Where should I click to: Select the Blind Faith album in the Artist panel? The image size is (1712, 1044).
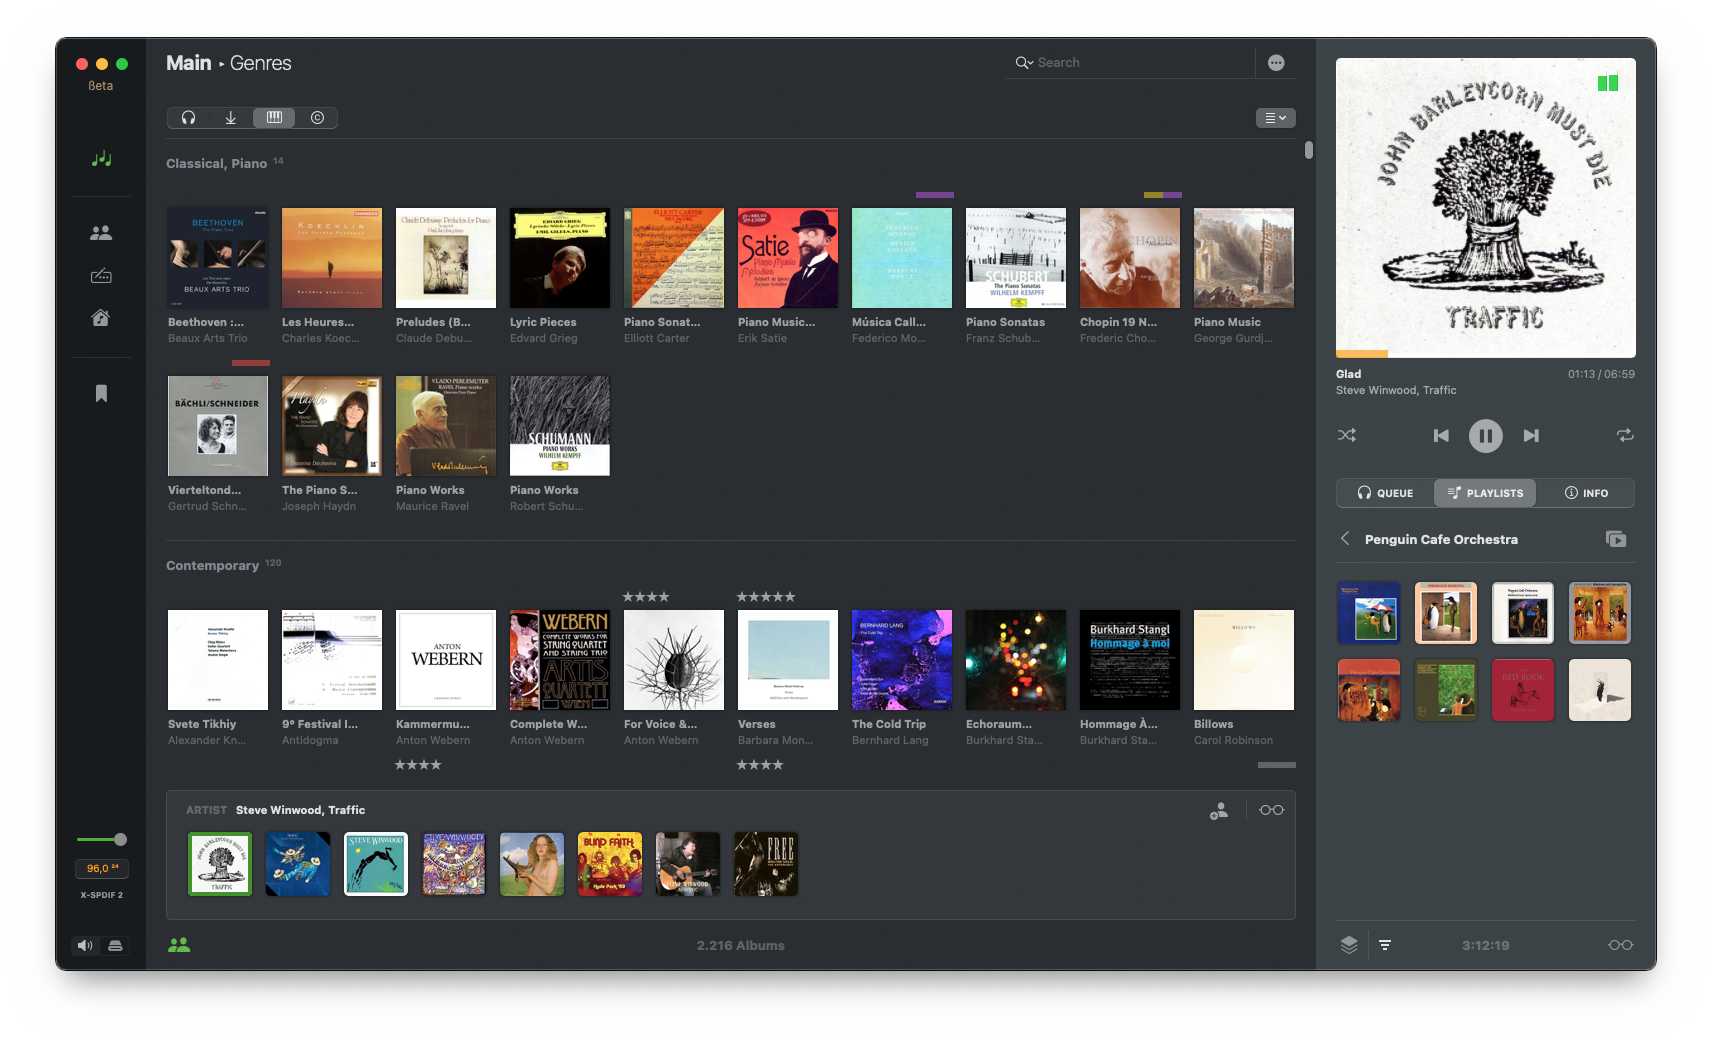(610, 864)
